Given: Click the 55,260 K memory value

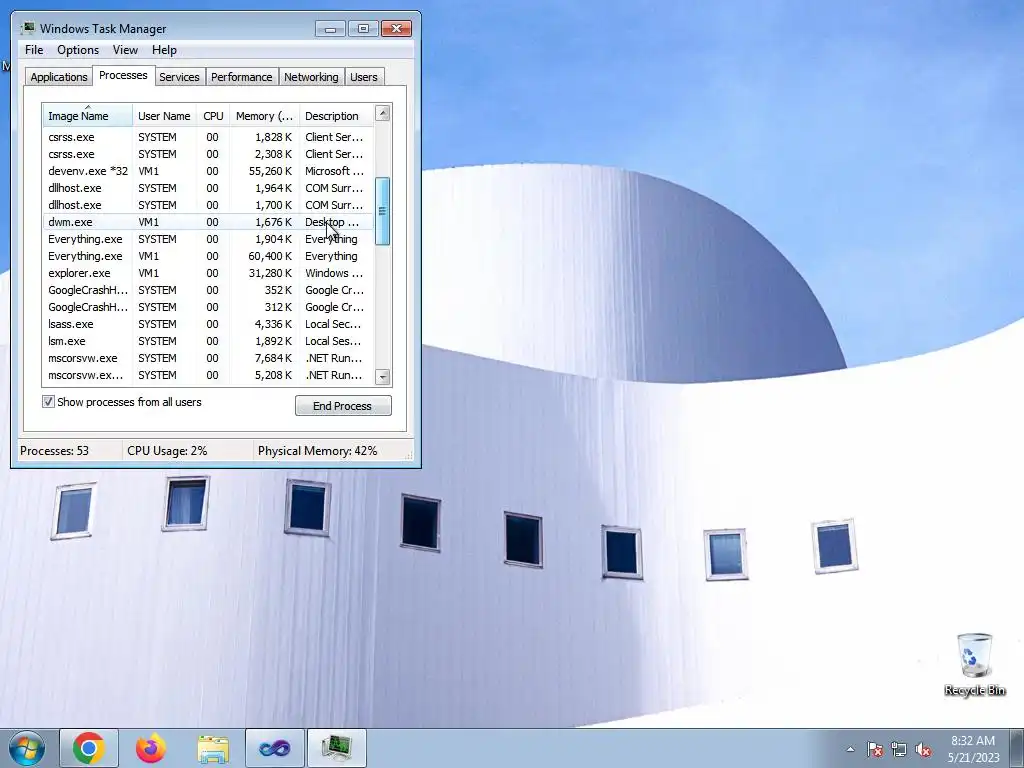Looking at the screenshot, I should point(270,171).
